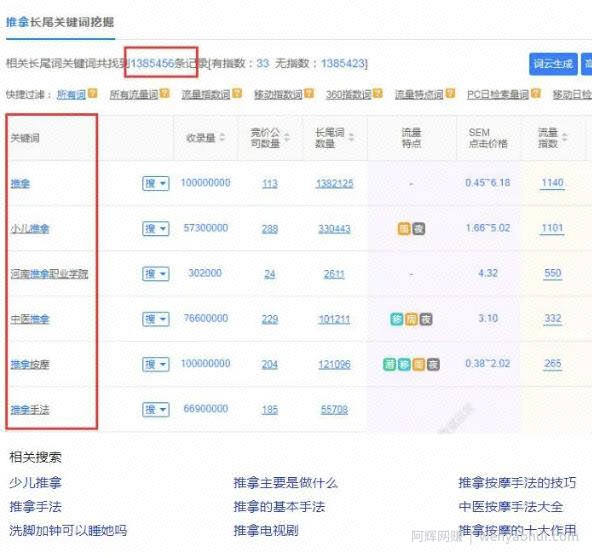Select the 推拿长尾关键词挖掘 tab
Image resolution: width=592 pixels, height=558 pixels.
point(60,22)
